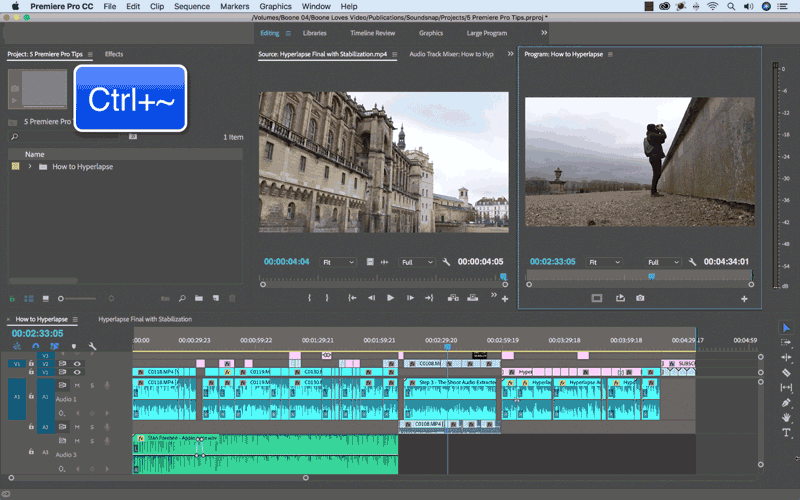Open Source monitor Fit zoom dropdown
The width and height of the screenshot is (800, 500).
(x=338, y=262)
